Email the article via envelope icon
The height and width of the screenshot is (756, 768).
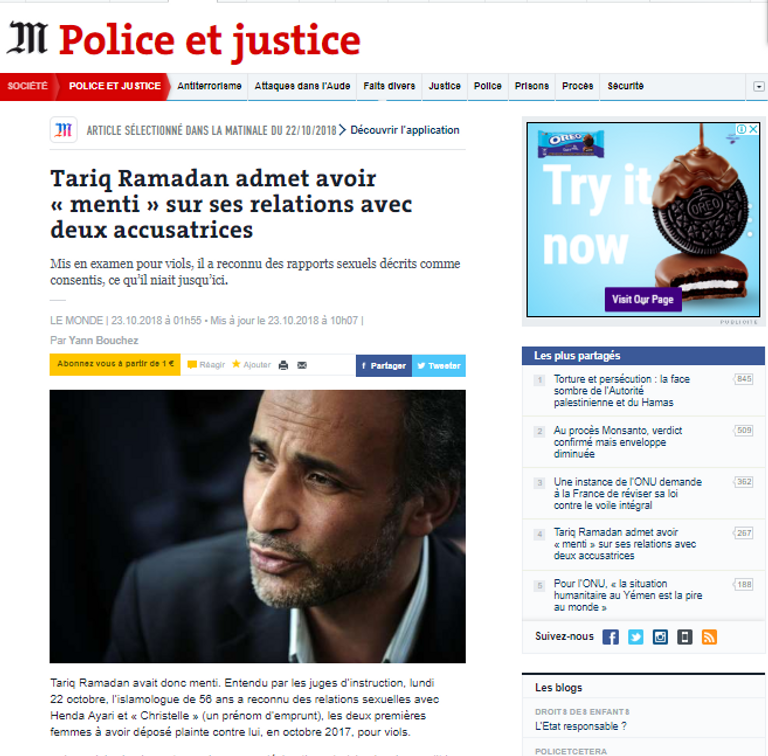click(302, 365)
